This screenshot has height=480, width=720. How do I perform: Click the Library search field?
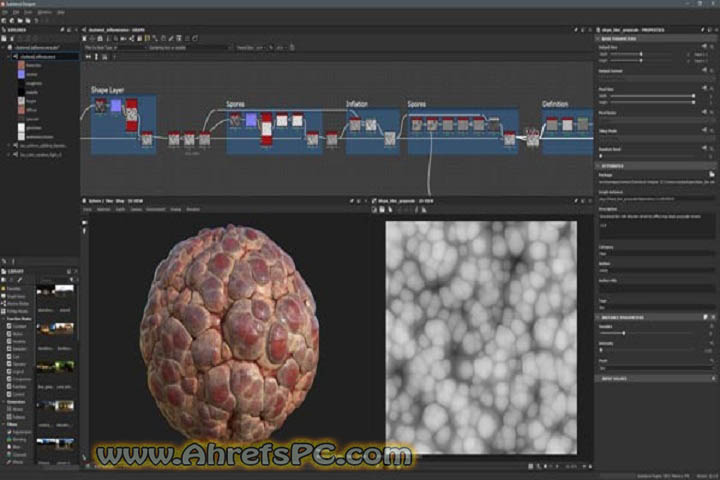click(x=54, y=280)
